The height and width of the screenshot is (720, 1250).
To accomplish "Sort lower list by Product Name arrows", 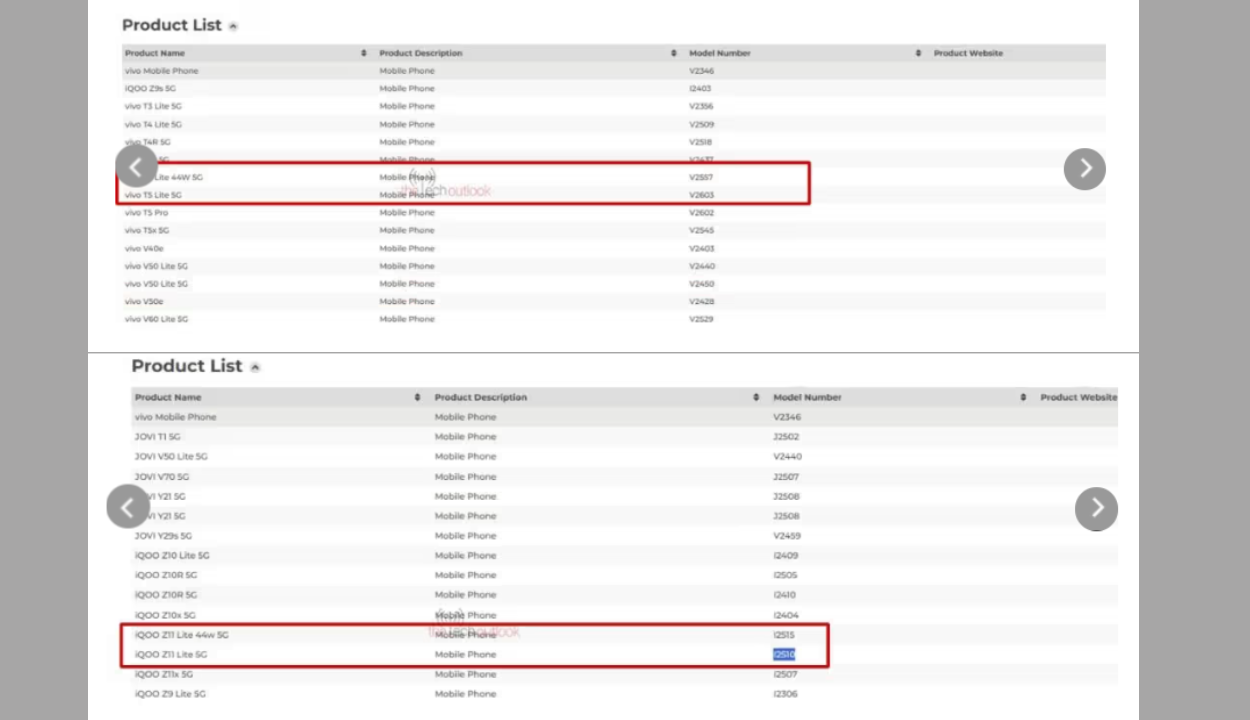I will [418, 397].
